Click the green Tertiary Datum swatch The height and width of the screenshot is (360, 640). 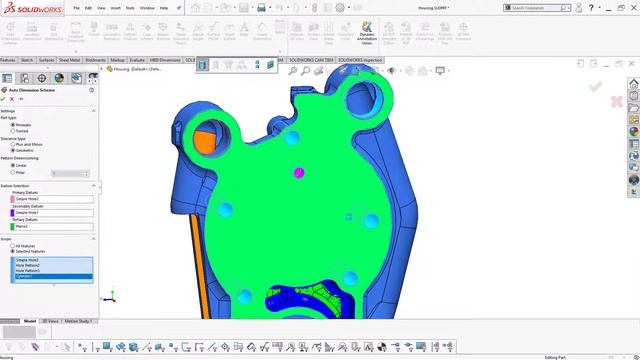pyautogui.click(x=12, y=226)
